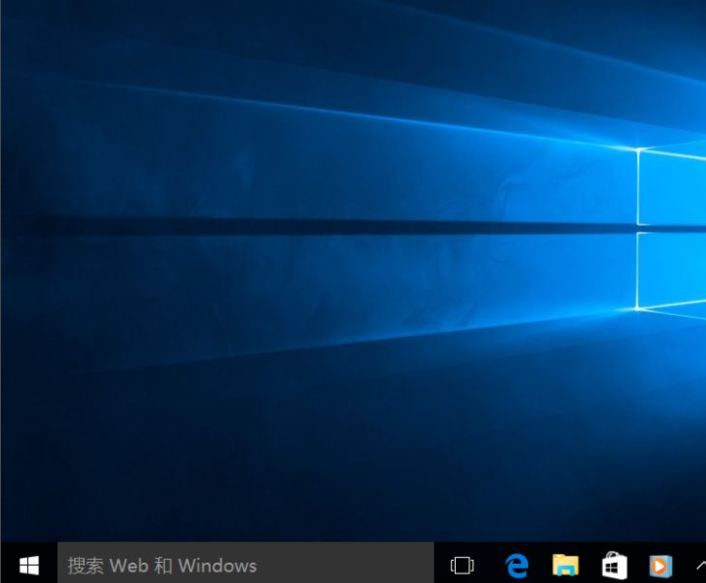
Task: Click the search Web and Windows box
Action: tap(245, 565)
